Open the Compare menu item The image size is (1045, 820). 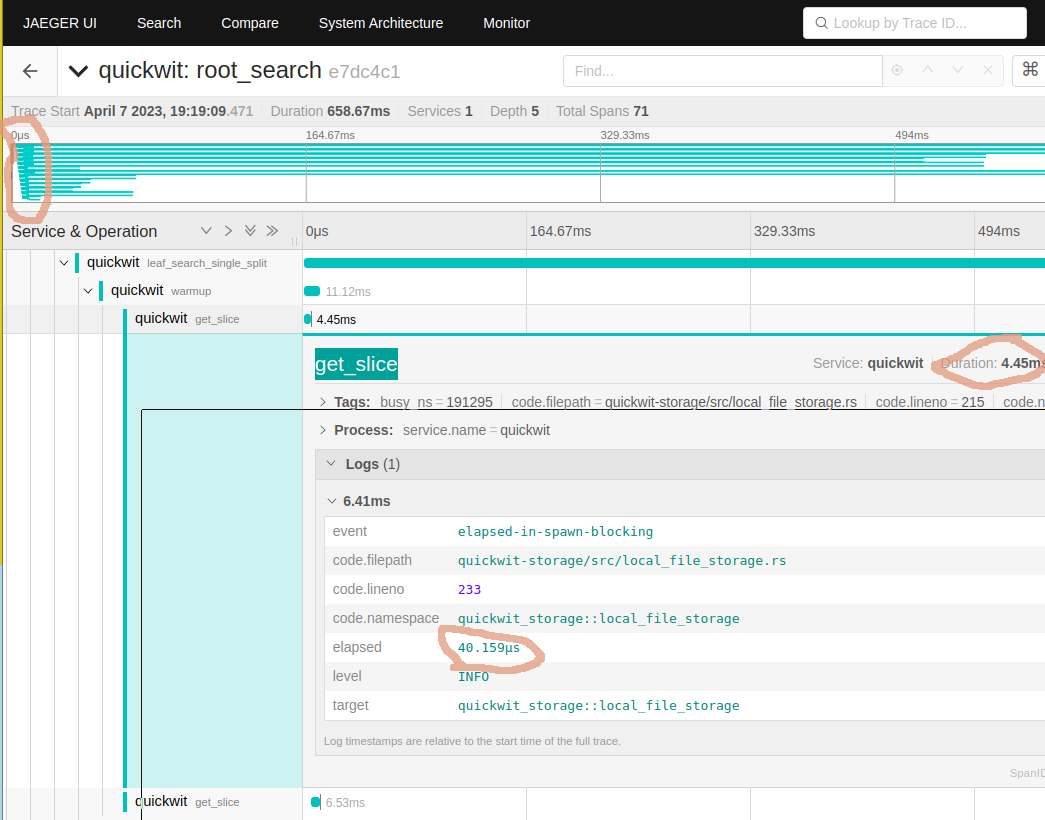250,23
